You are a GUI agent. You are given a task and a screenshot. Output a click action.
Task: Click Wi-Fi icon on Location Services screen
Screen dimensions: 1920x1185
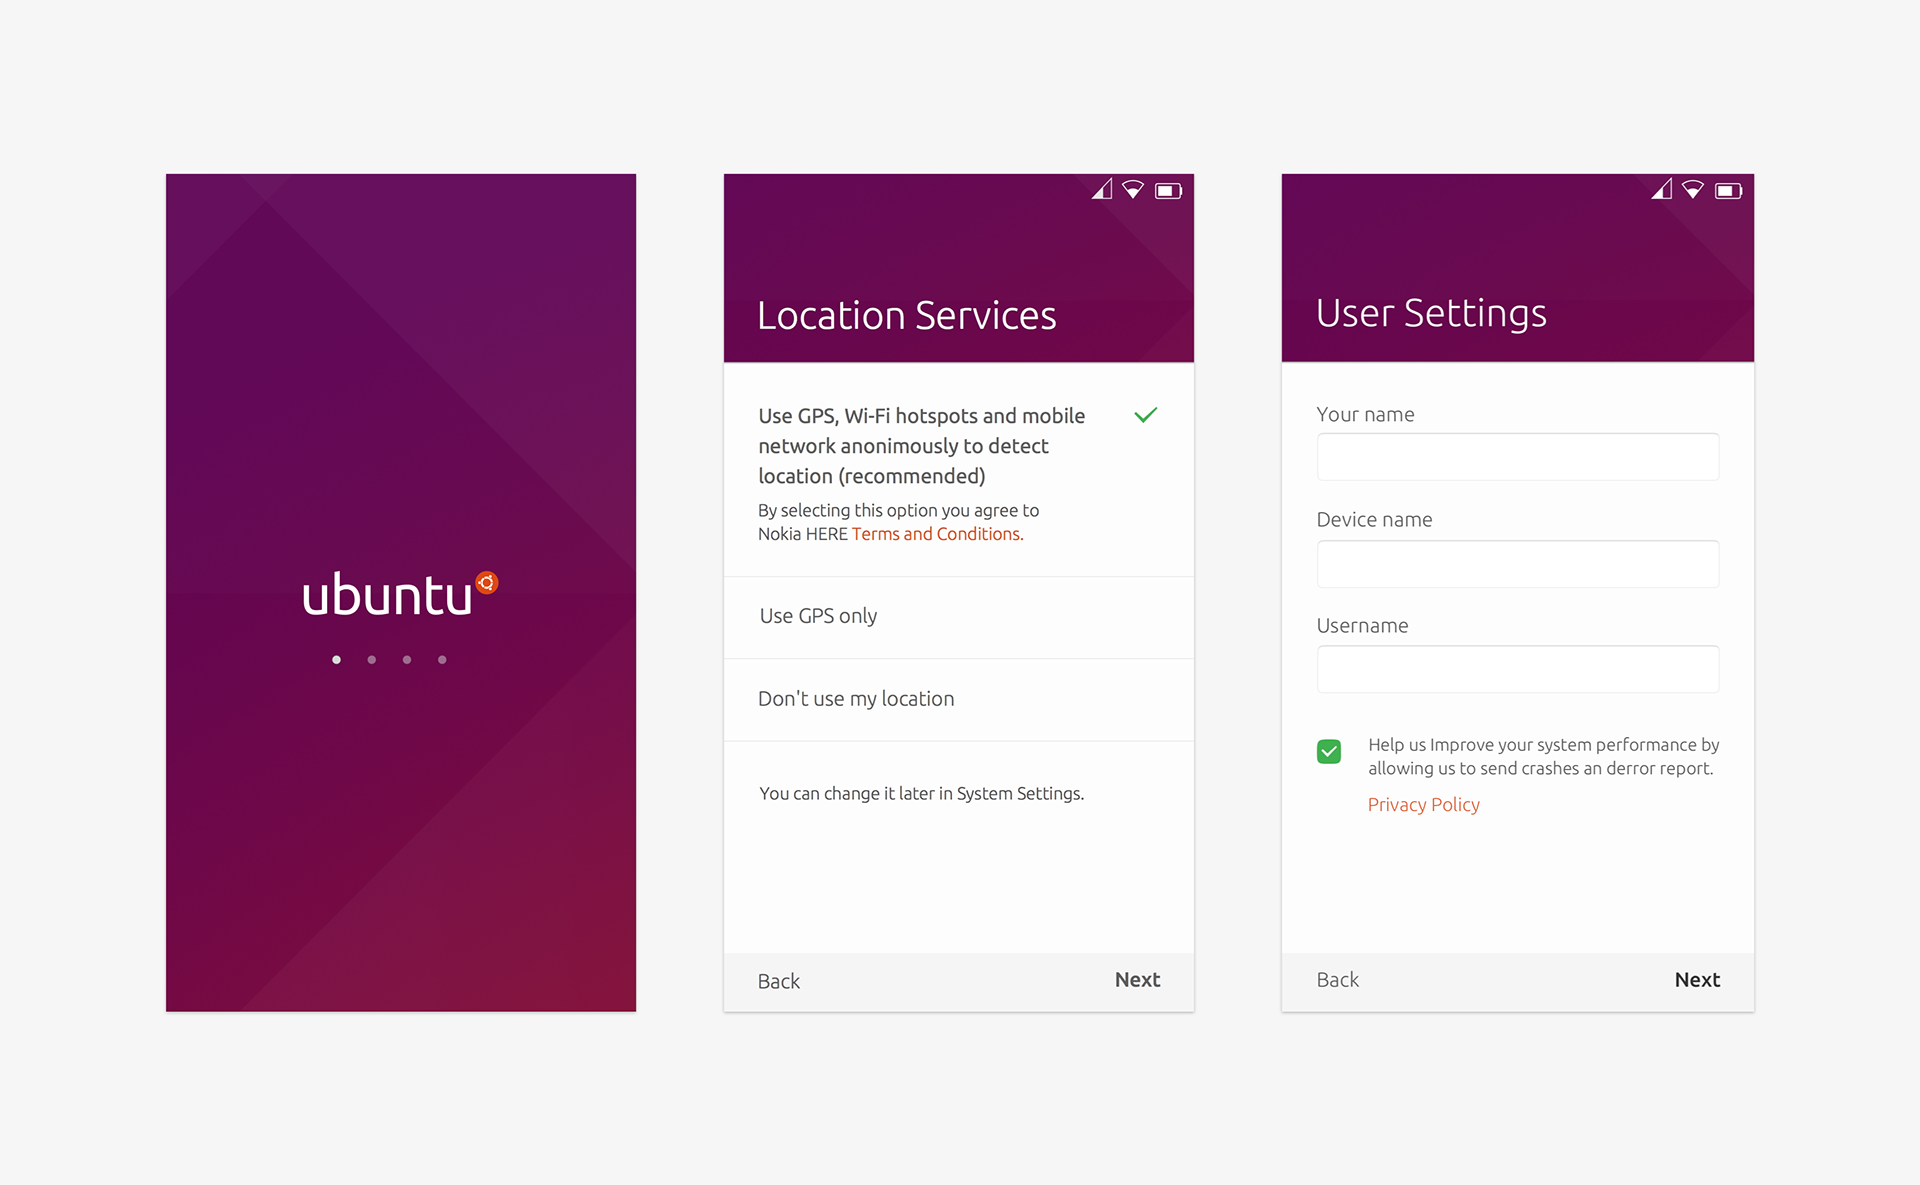[1133, 190]
